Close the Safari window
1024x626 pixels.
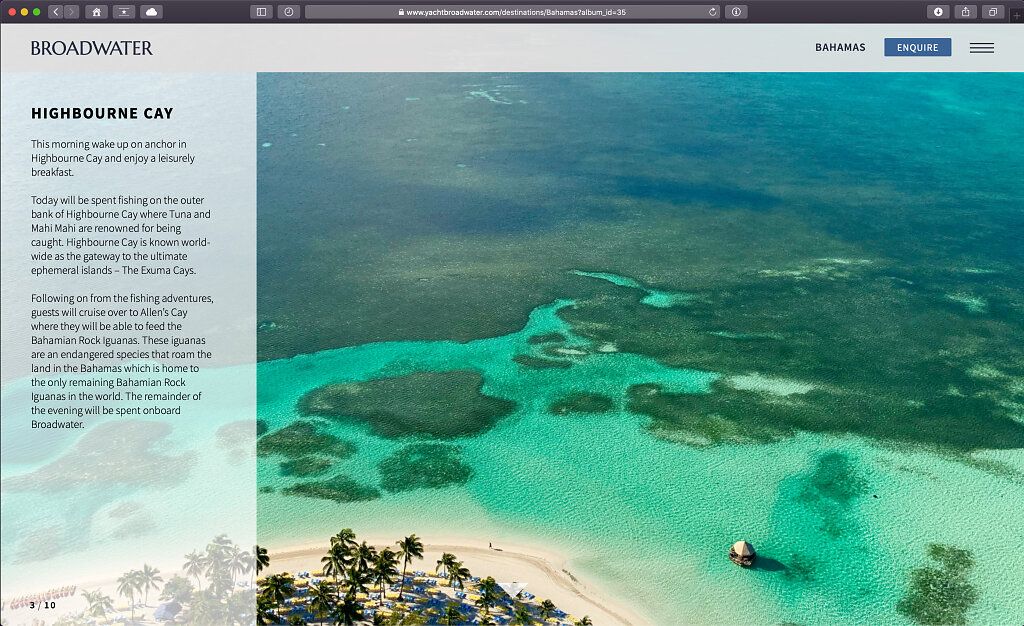tap(12, 12)
